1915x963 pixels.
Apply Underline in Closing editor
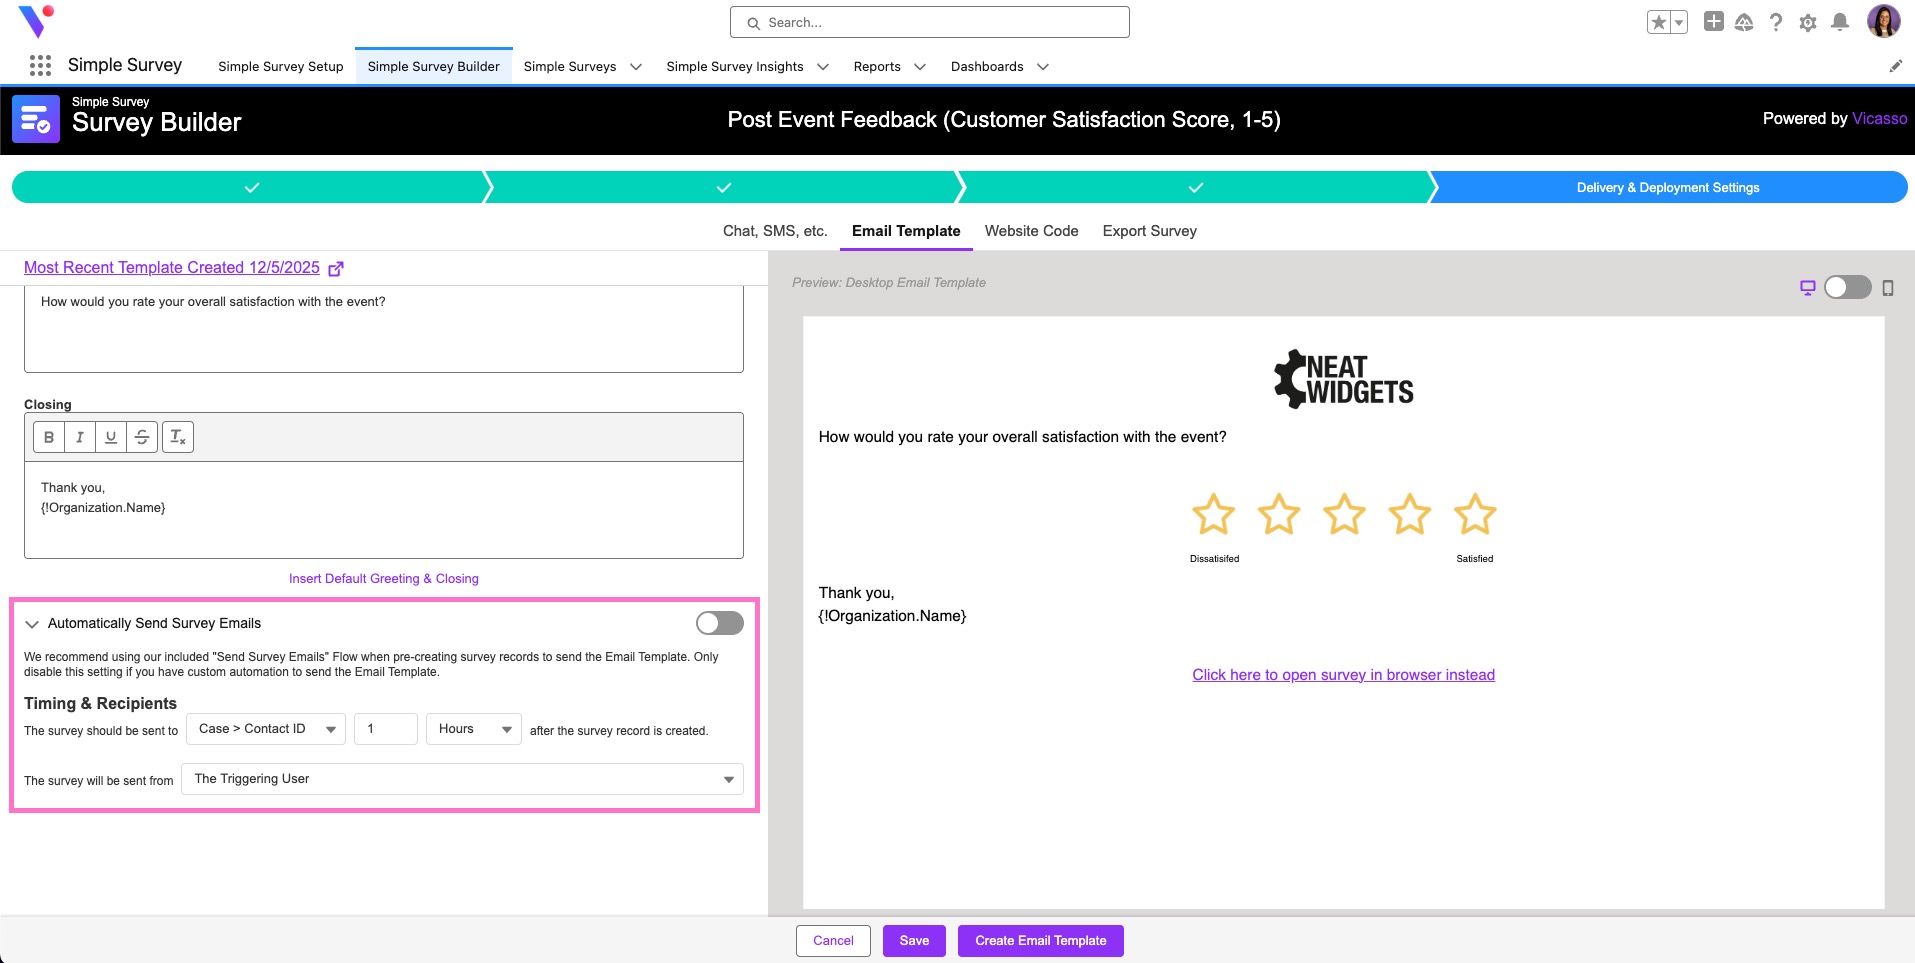[111, 437]
